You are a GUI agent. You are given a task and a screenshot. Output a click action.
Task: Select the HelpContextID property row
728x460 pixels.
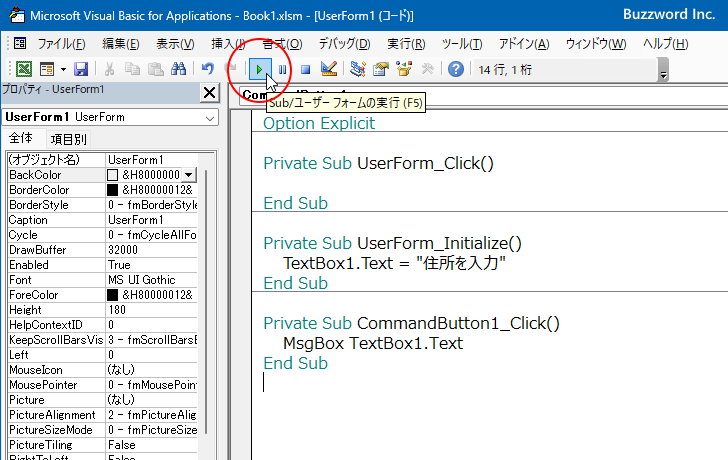(x=102, y=325)
